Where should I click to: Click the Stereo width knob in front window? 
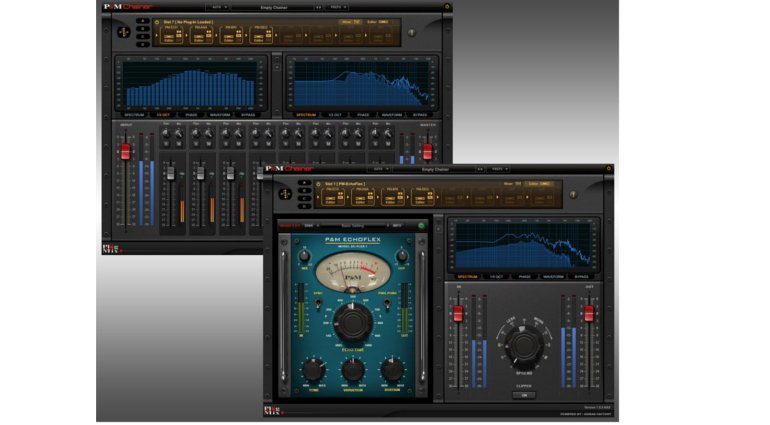click(523, 346)
